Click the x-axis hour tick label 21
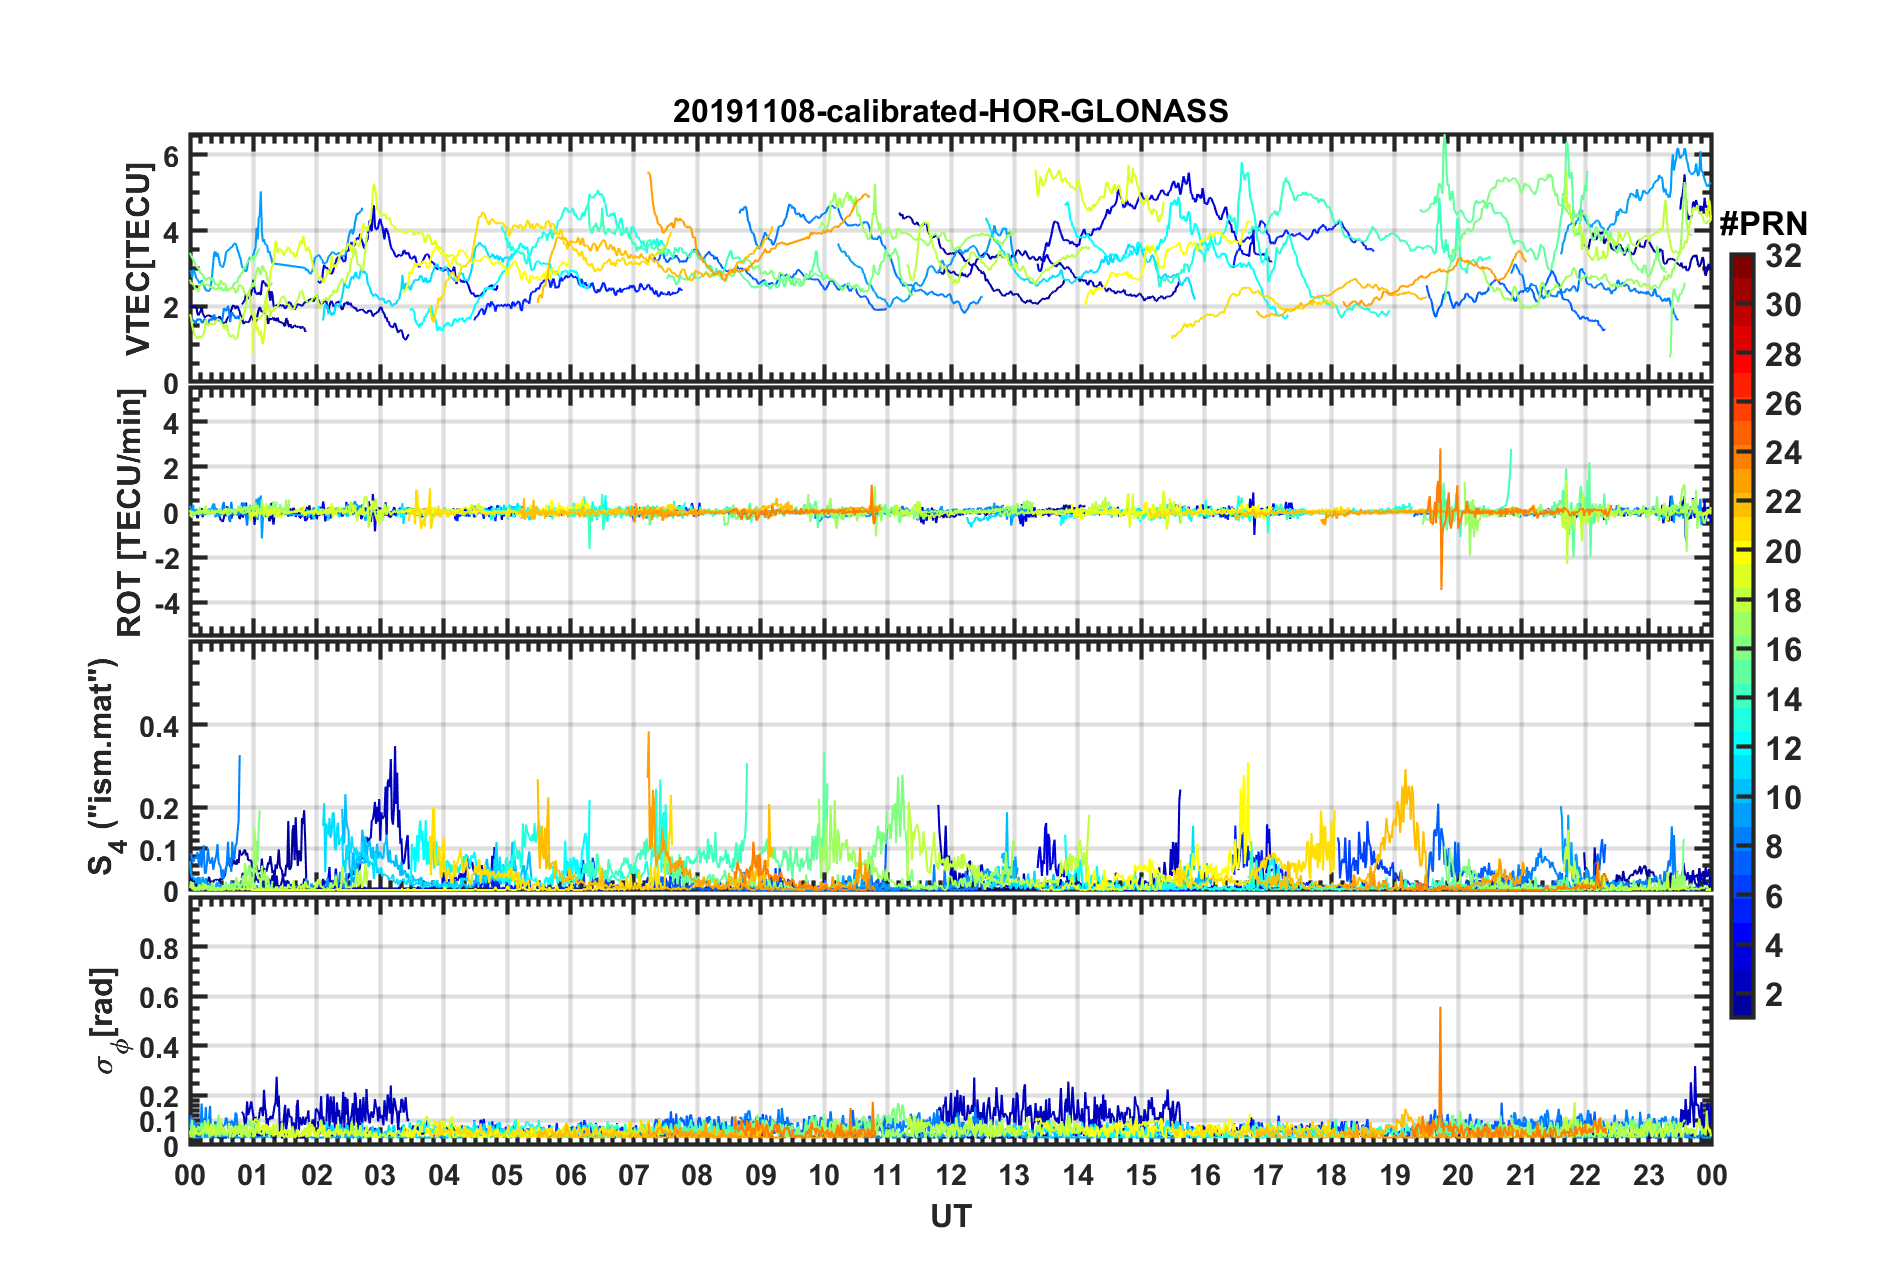1902x1272 pixels. [1521, 1175]
